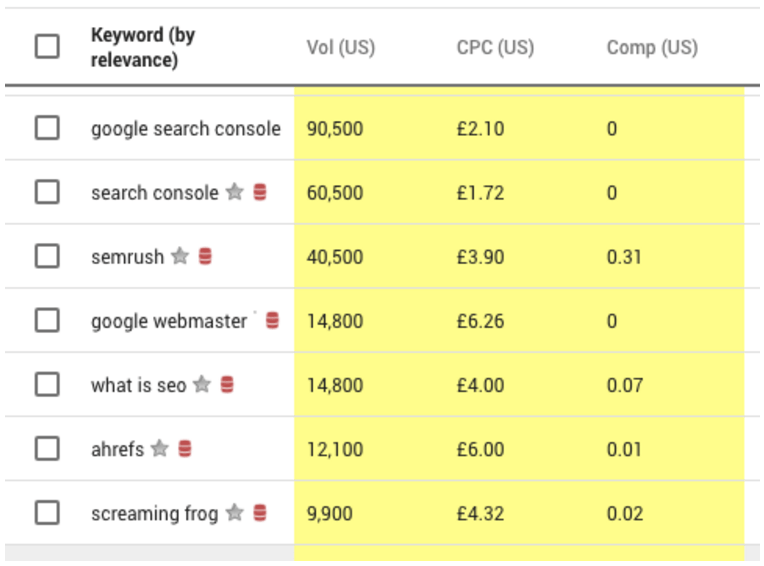Sort table by Vol (US) header
764x566 pixels.
[x=340, y=47]
